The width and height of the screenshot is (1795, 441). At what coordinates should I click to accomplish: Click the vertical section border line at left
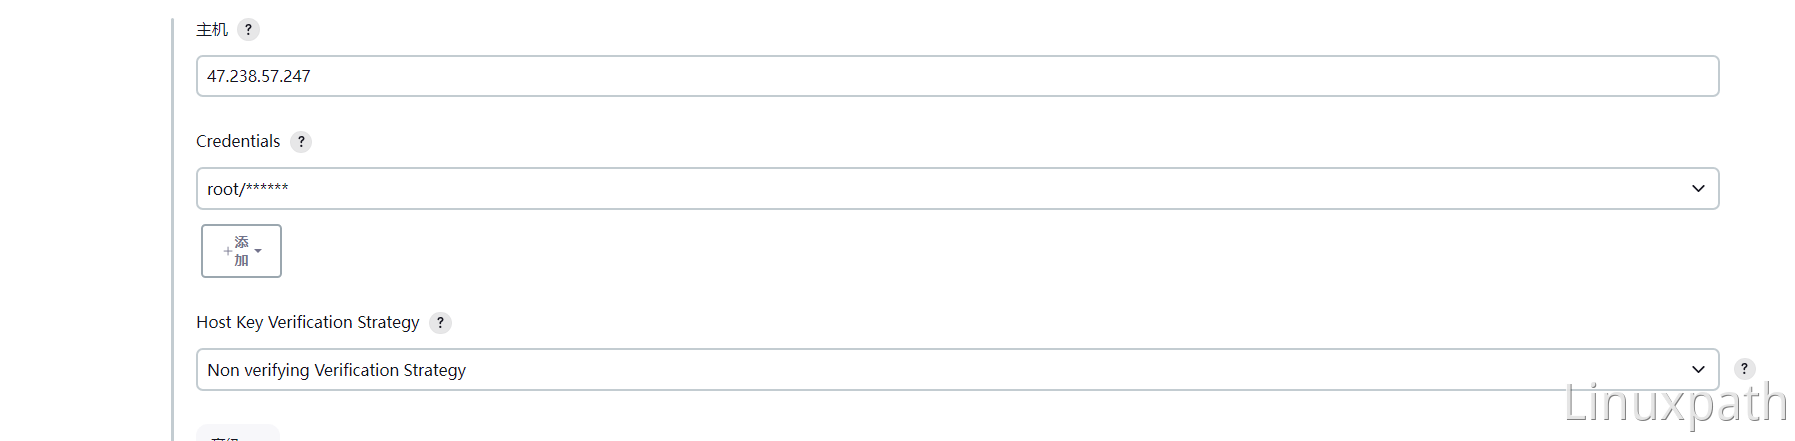[x=173, y=230]
